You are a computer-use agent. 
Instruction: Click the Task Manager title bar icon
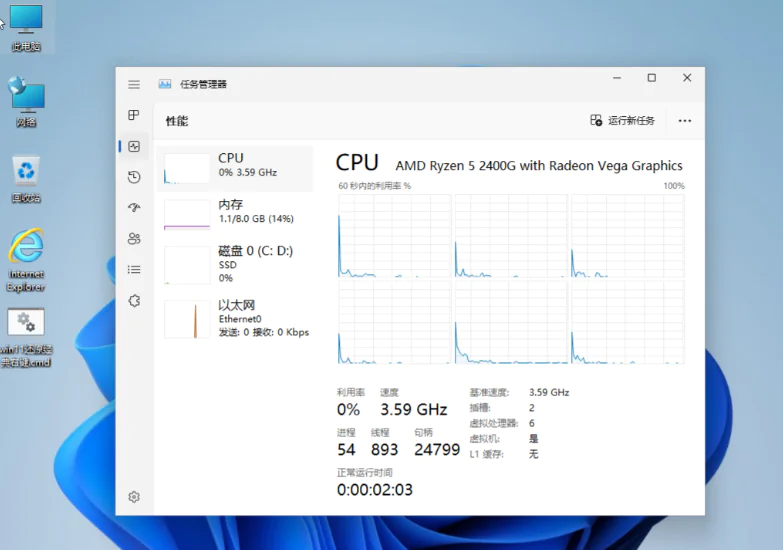tap(165, 84)
